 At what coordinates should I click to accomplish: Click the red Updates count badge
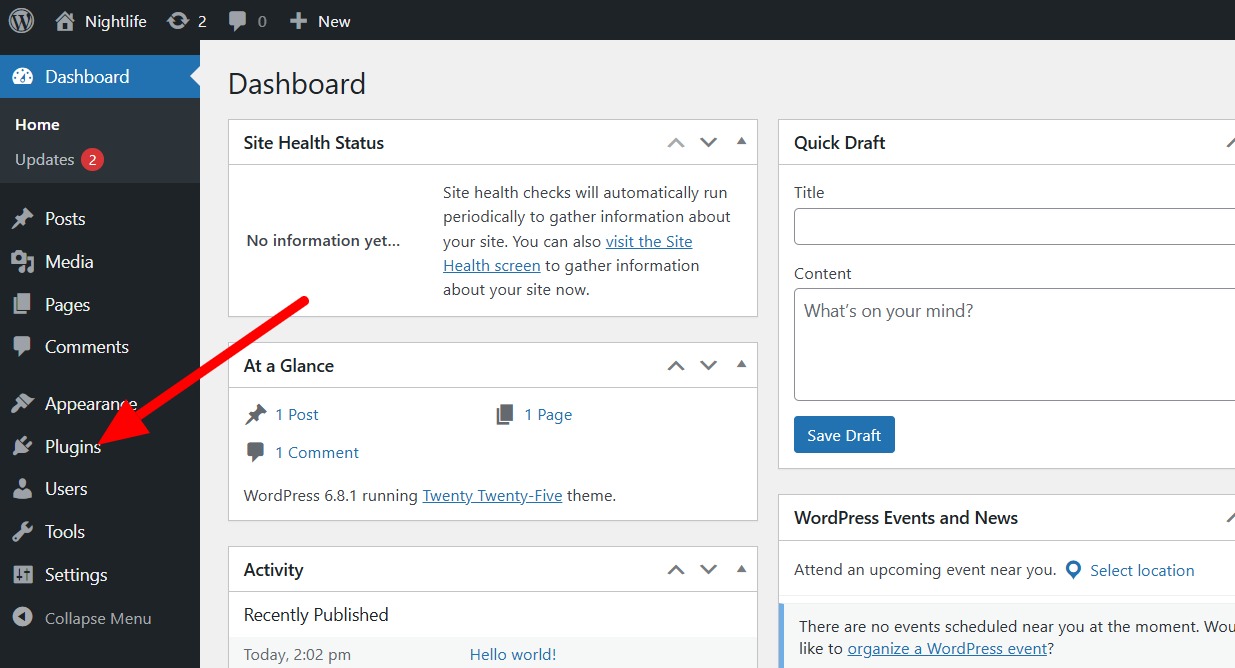93,160
